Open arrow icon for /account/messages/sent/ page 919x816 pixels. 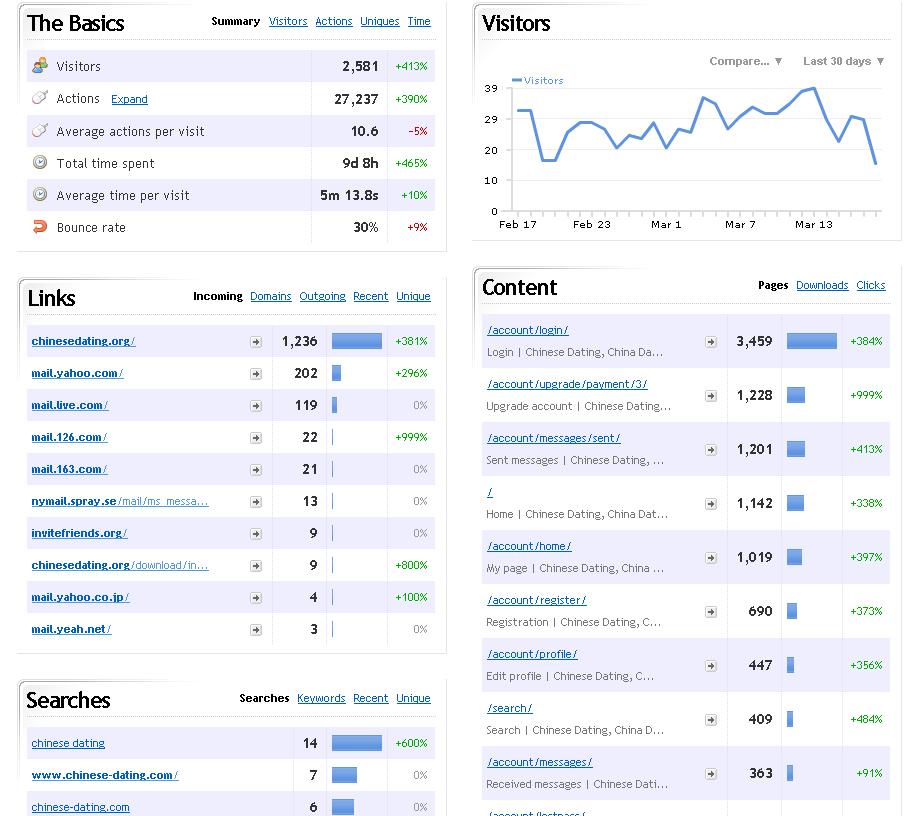[x=711, y=450]
